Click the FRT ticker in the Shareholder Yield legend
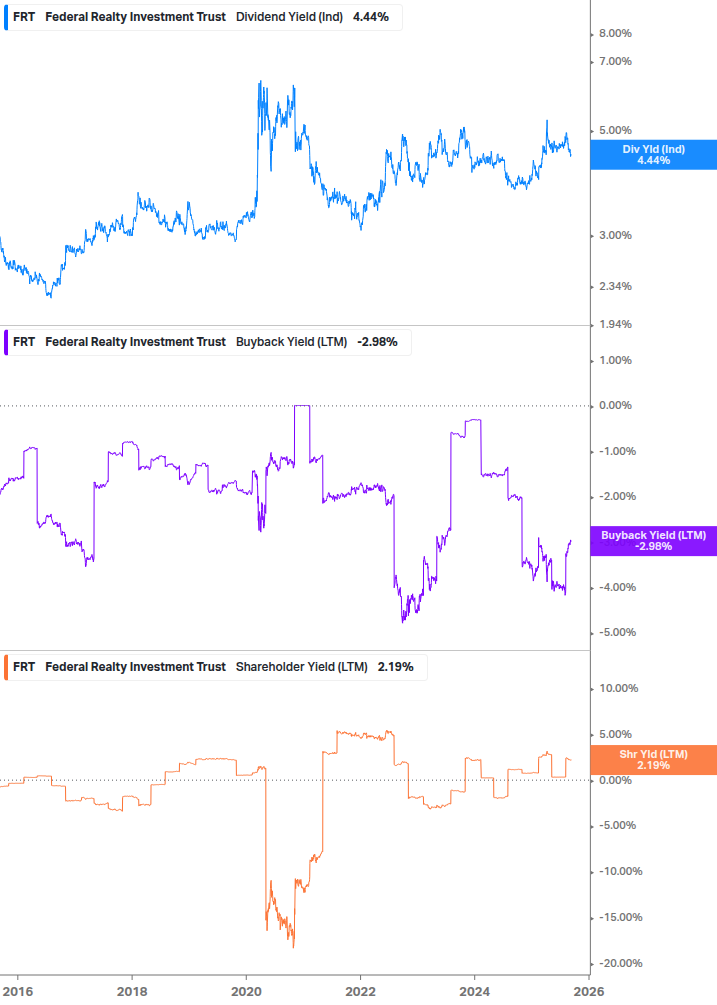The width and height of the screenshot is (717, 1005). click(x=24, y=667)
